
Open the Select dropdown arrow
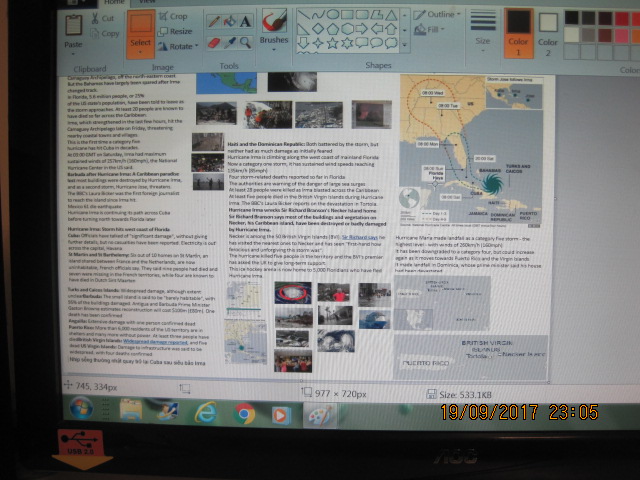click(140, 52)
